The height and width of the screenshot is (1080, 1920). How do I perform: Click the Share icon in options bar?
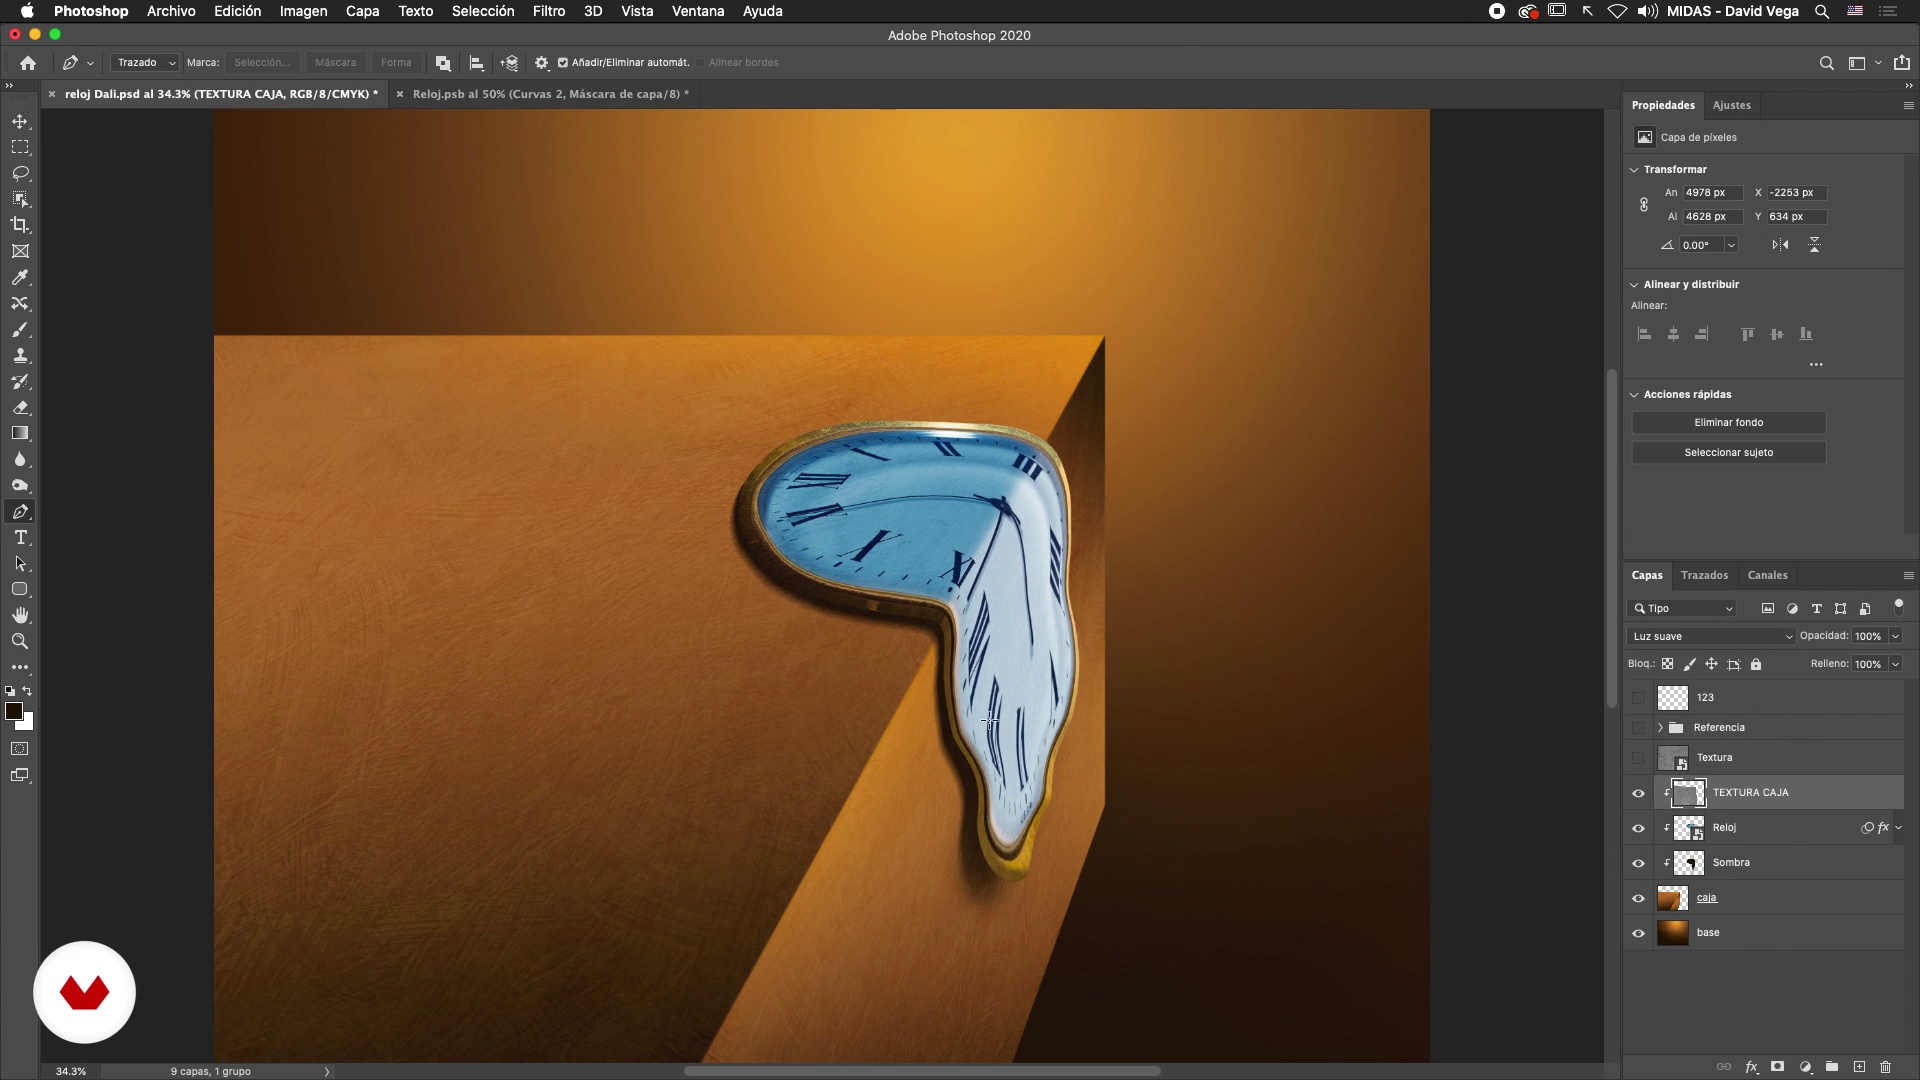1901,63
